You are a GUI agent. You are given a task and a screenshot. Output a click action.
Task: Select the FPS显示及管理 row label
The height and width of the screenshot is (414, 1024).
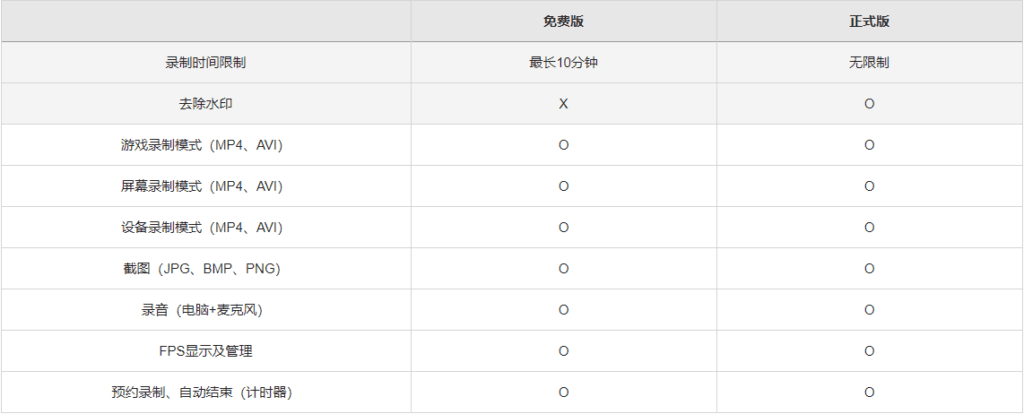pos(205,351)
